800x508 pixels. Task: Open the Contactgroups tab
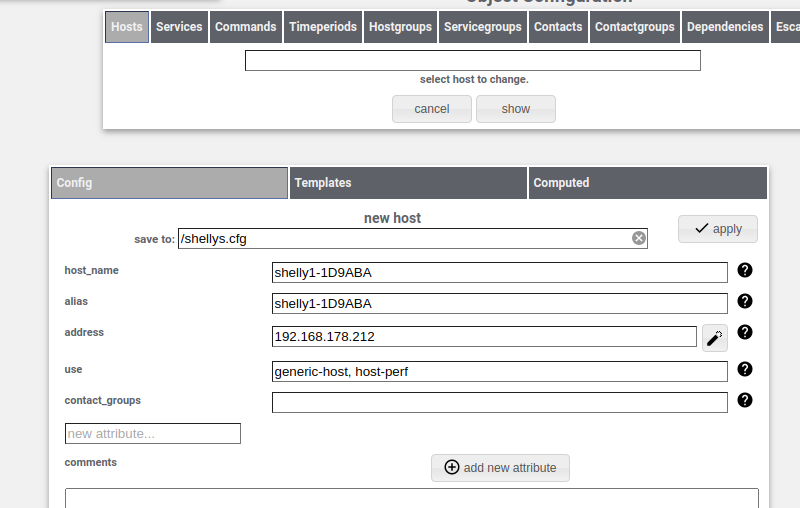click(x=635, y=27)
